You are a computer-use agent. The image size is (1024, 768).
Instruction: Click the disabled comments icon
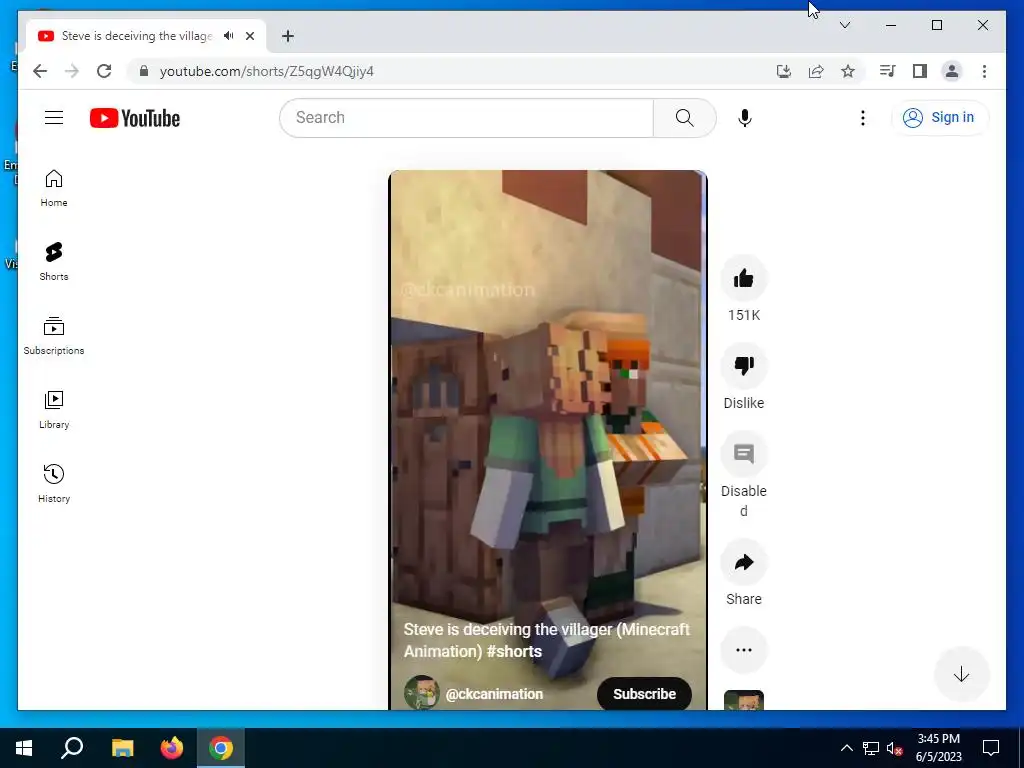[x=744, y=454]
